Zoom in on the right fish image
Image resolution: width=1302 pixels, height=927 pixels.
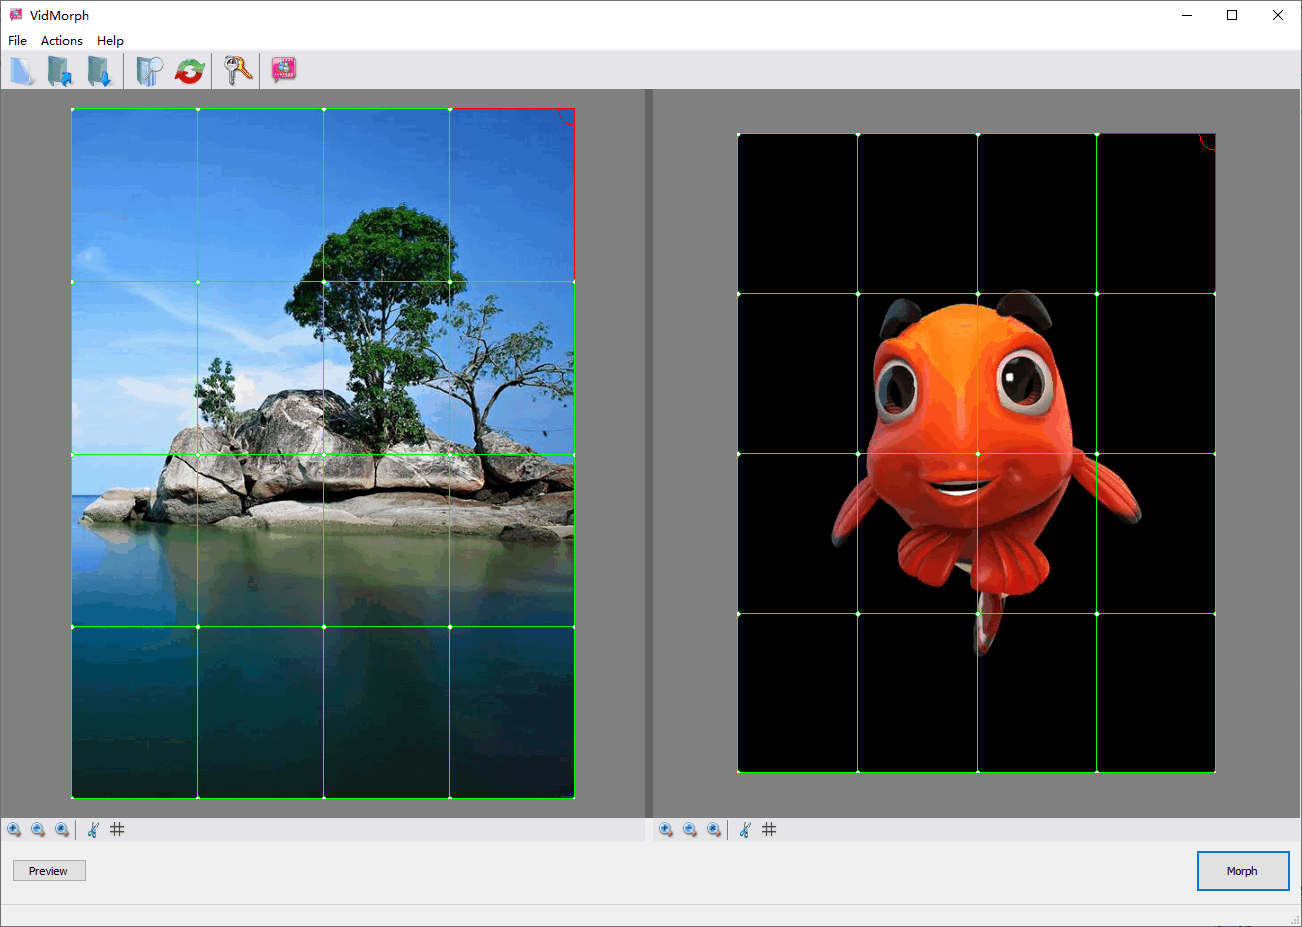coord(666,830)
